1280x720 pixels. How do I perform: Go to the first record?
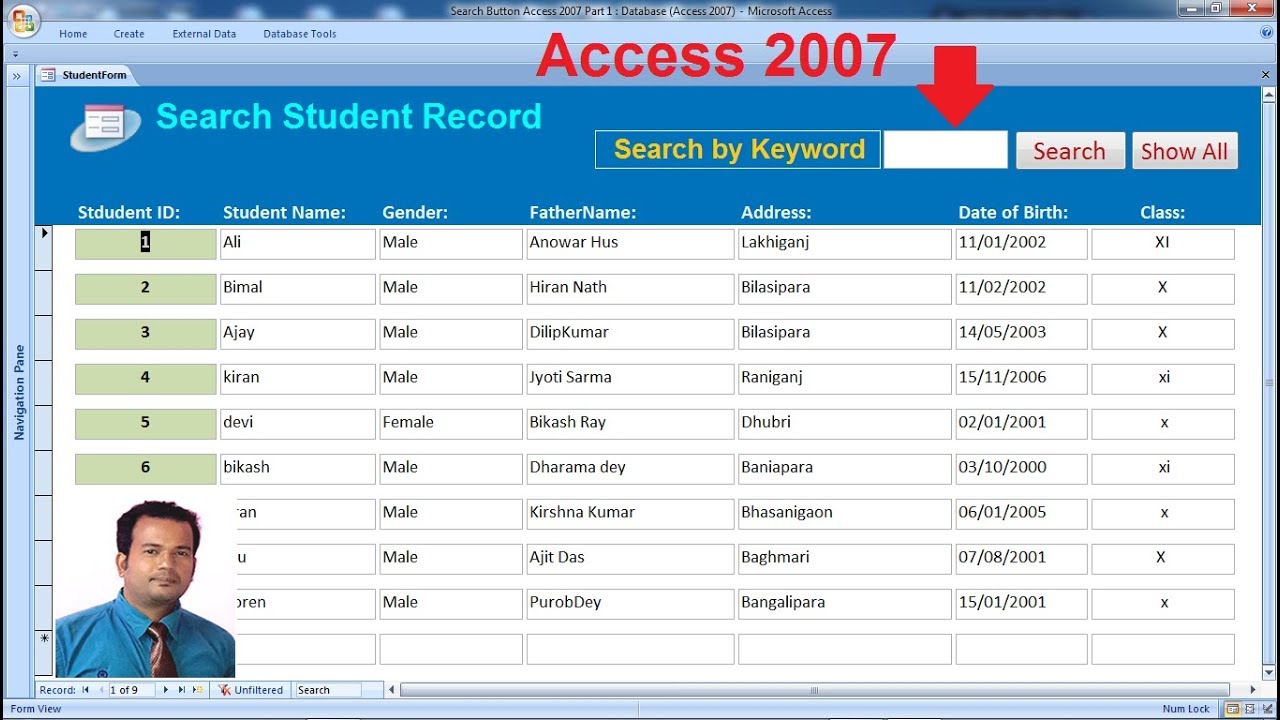pos(86,690)
